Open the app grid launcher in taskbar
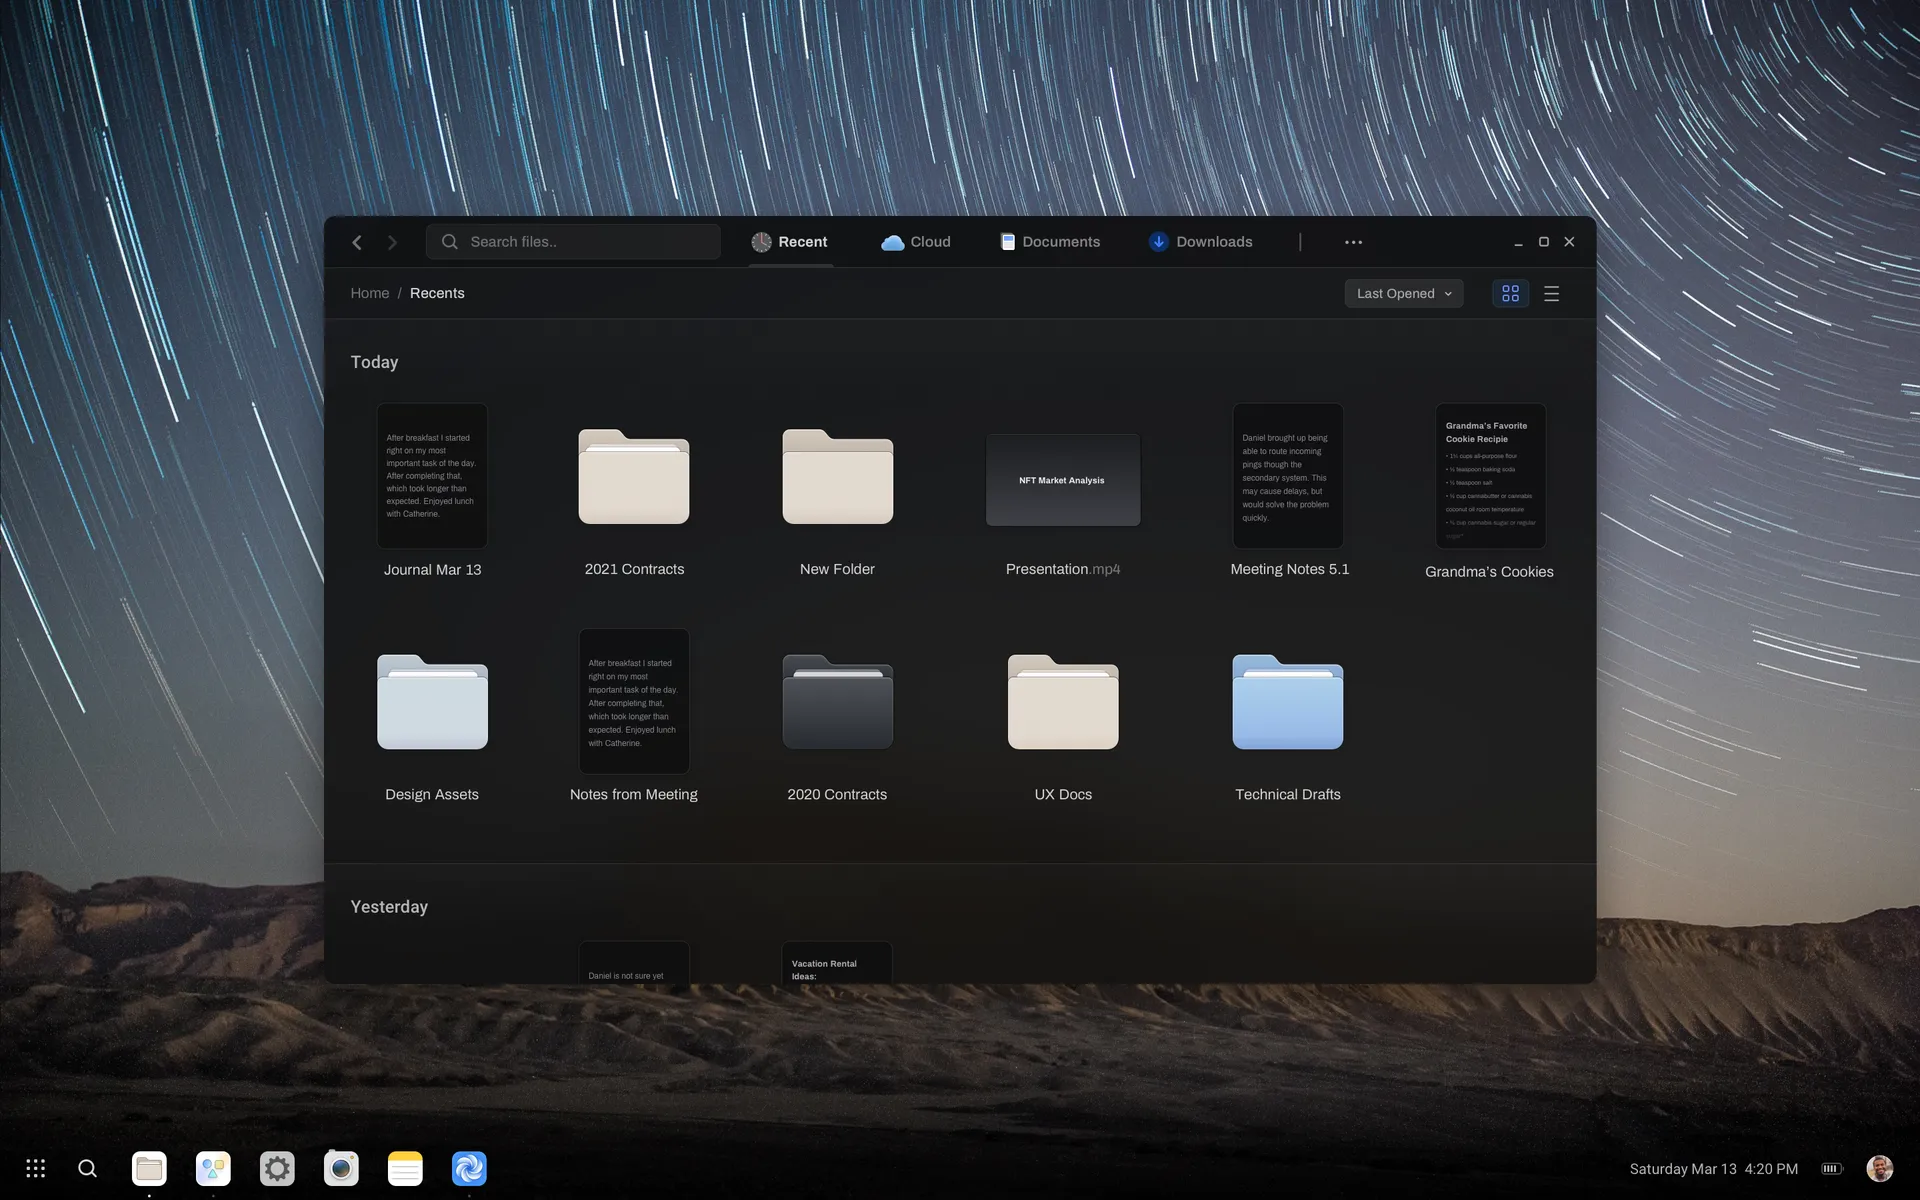The image size is (1920, 1200). [36, 1168]
